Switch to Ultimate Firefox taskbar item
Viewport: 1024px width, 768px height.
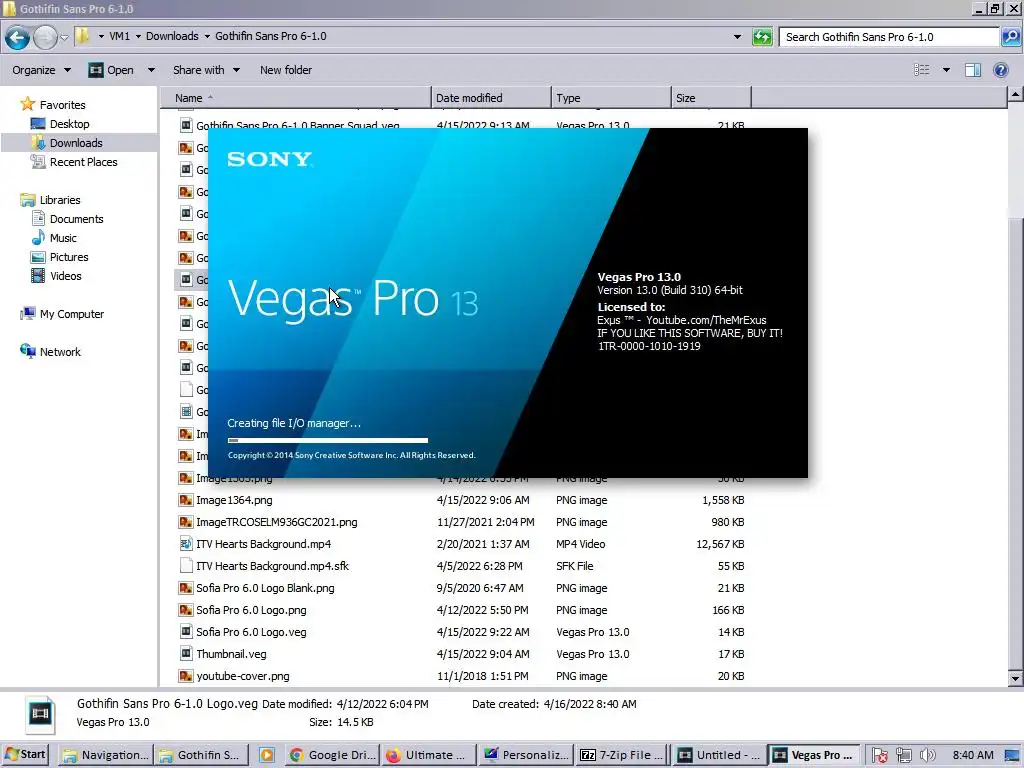click(428, 755)
